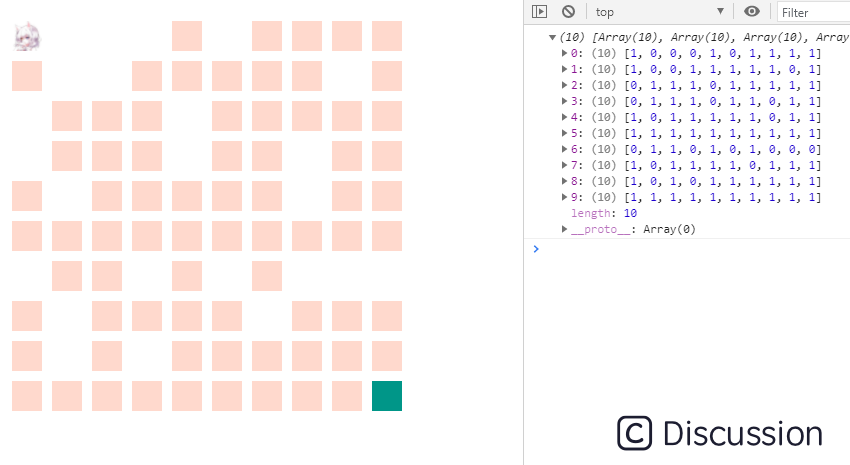Expand array row 1
The image size is (850, 465).
click(564, 69)
